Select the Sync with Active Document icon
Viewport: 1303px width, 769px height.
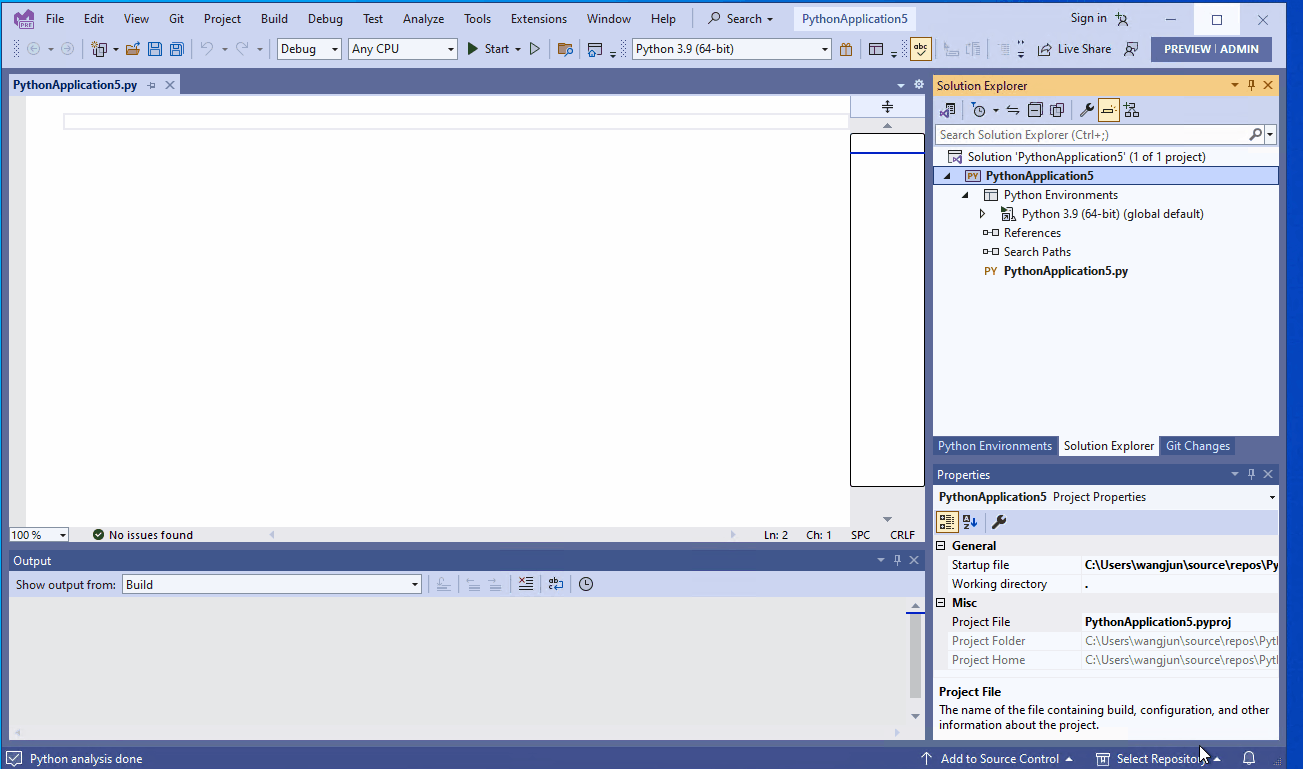[1012, 110]
